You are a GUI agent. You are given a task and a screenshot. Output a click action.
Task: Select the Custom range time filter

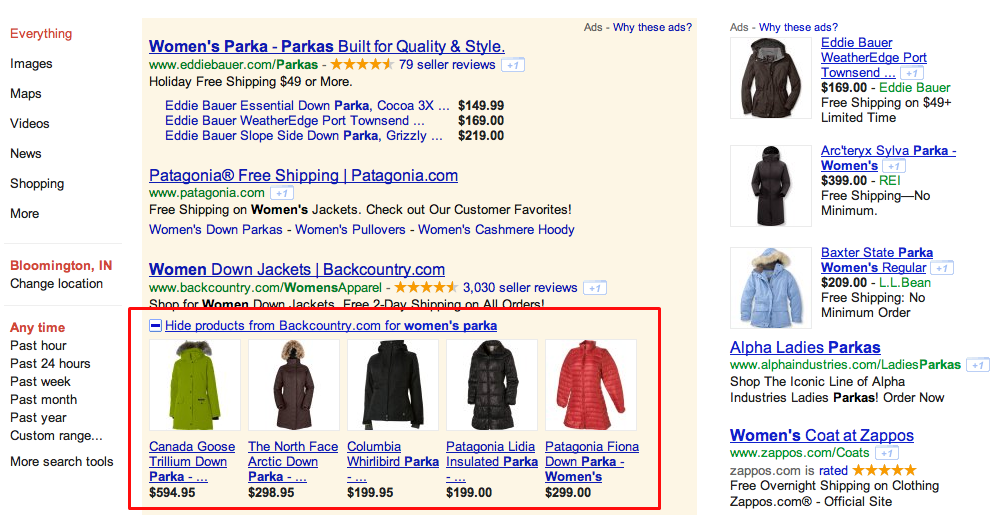coord(56,436)
